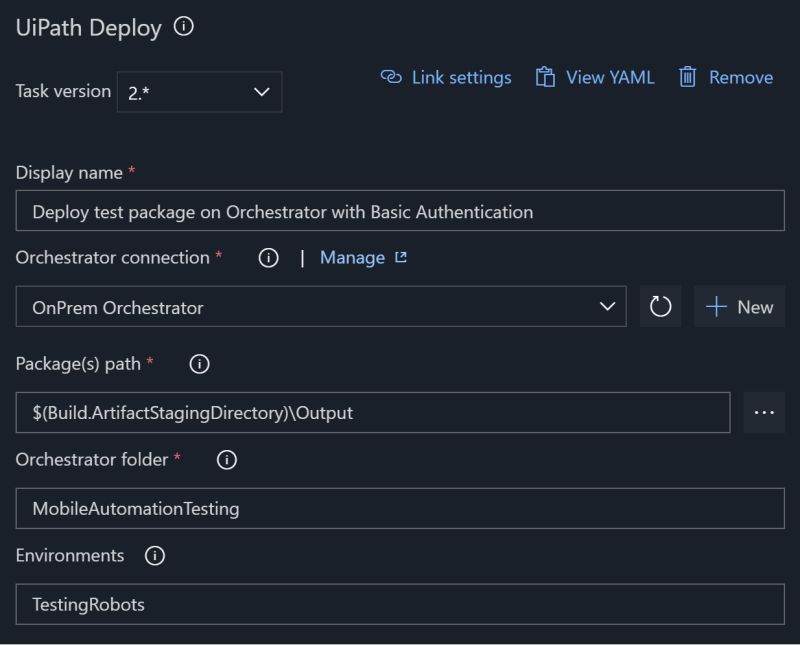Show info for Orchestrator folder field

[226, 461]
